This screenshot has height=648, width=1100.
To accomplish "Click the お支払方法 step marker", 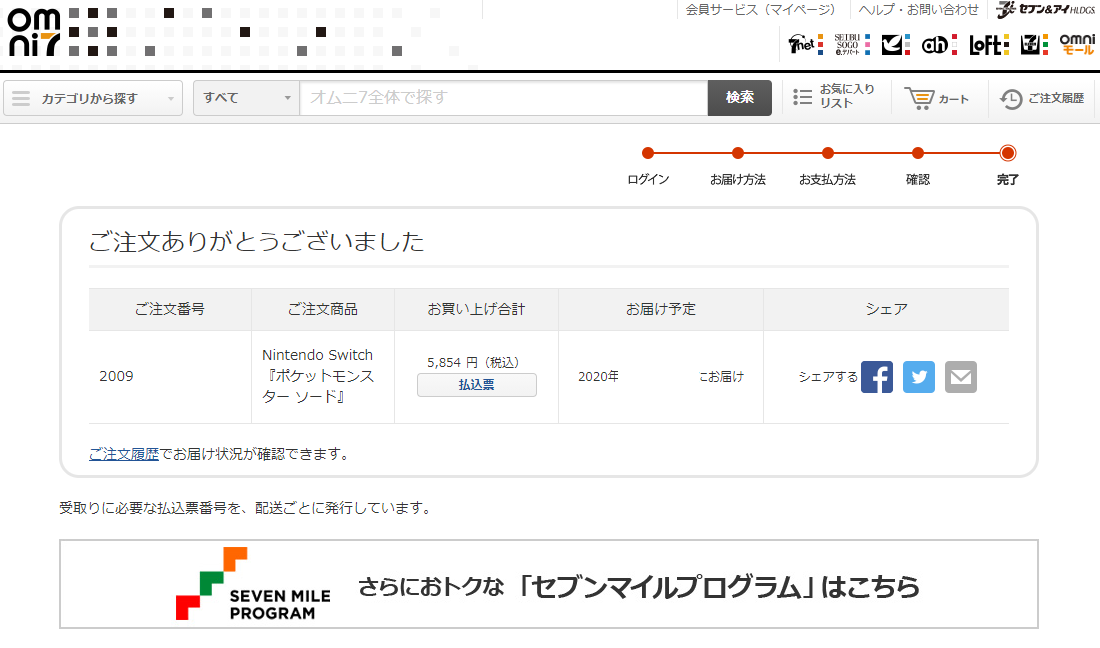I will click(828, 153).
